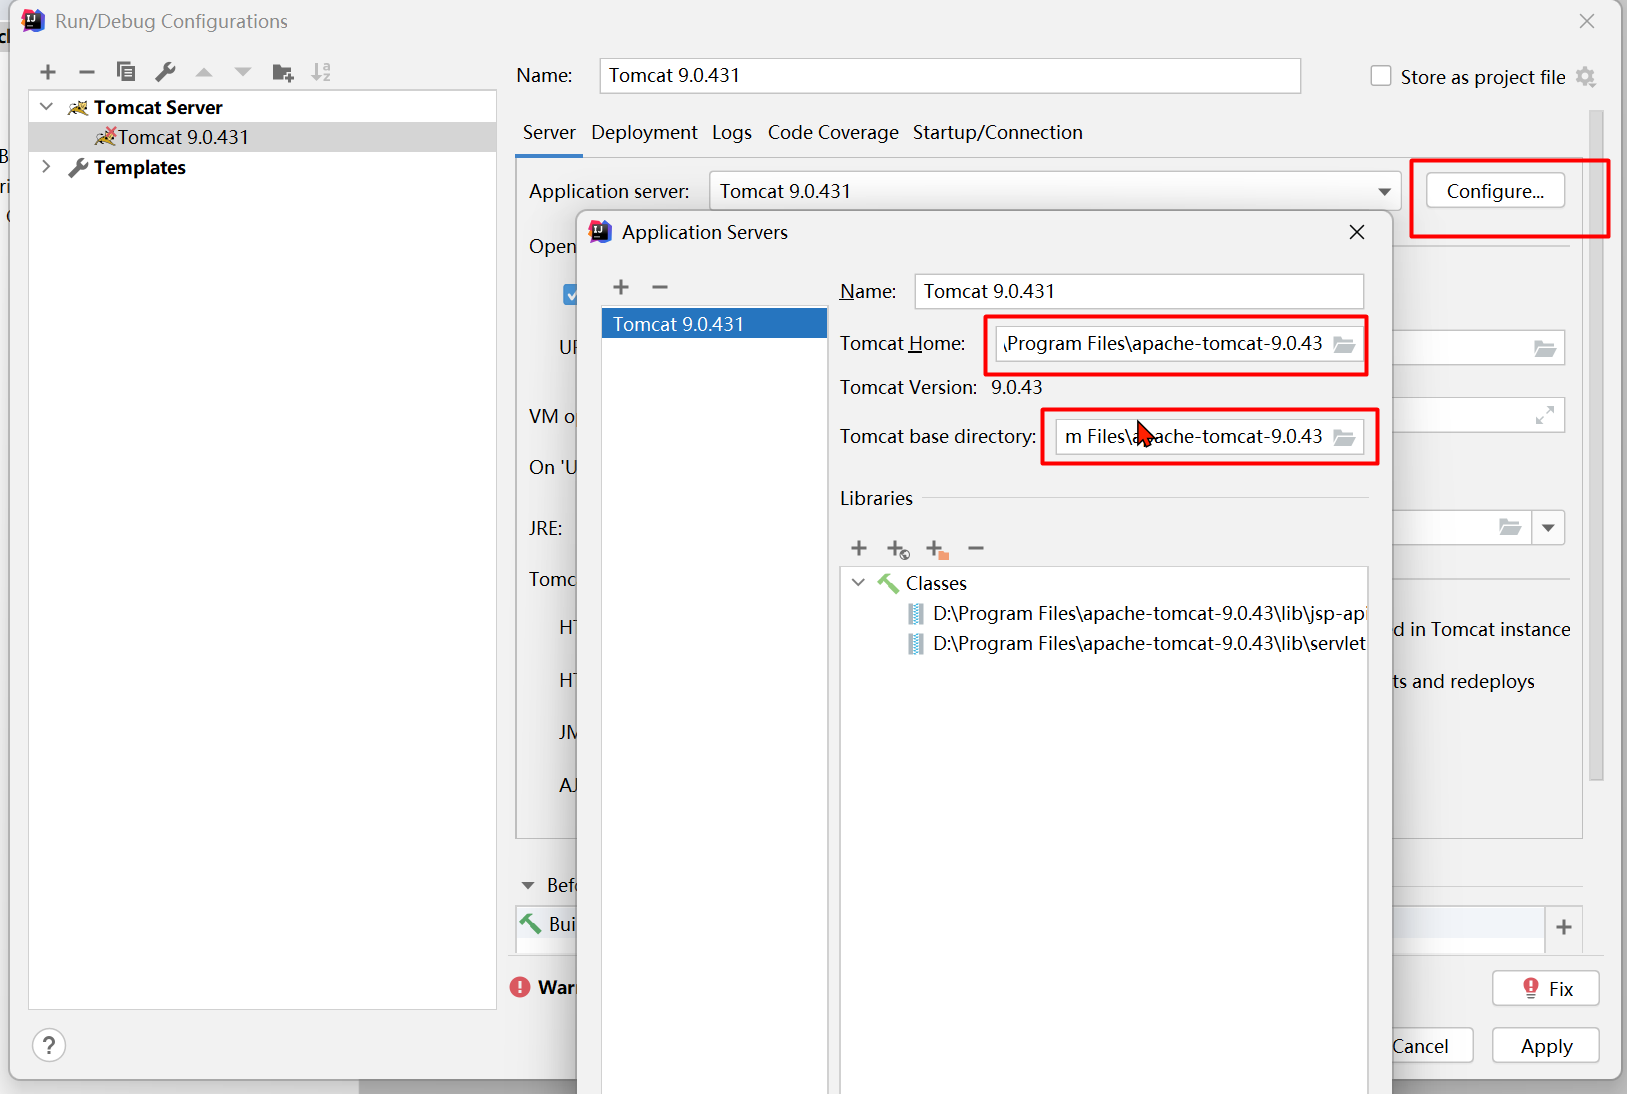This screenshot has height=1094, width=1627.
Task: Add library with excluded icon
Action: tap(937, 549)
